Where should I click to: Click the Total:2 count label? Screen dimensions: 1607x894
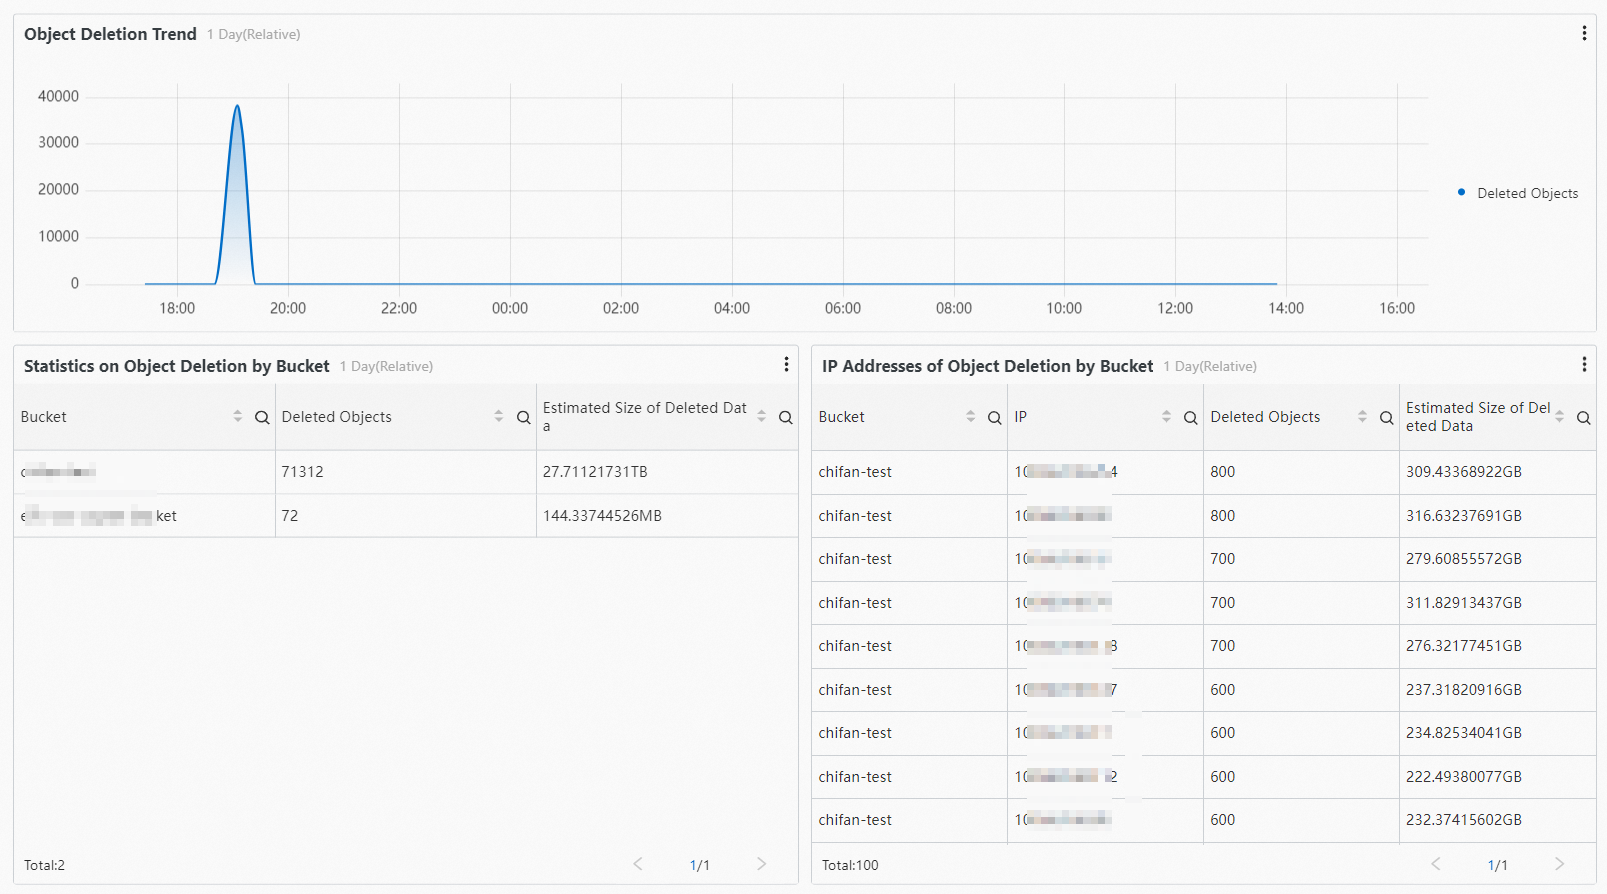(x=44, y=865)
